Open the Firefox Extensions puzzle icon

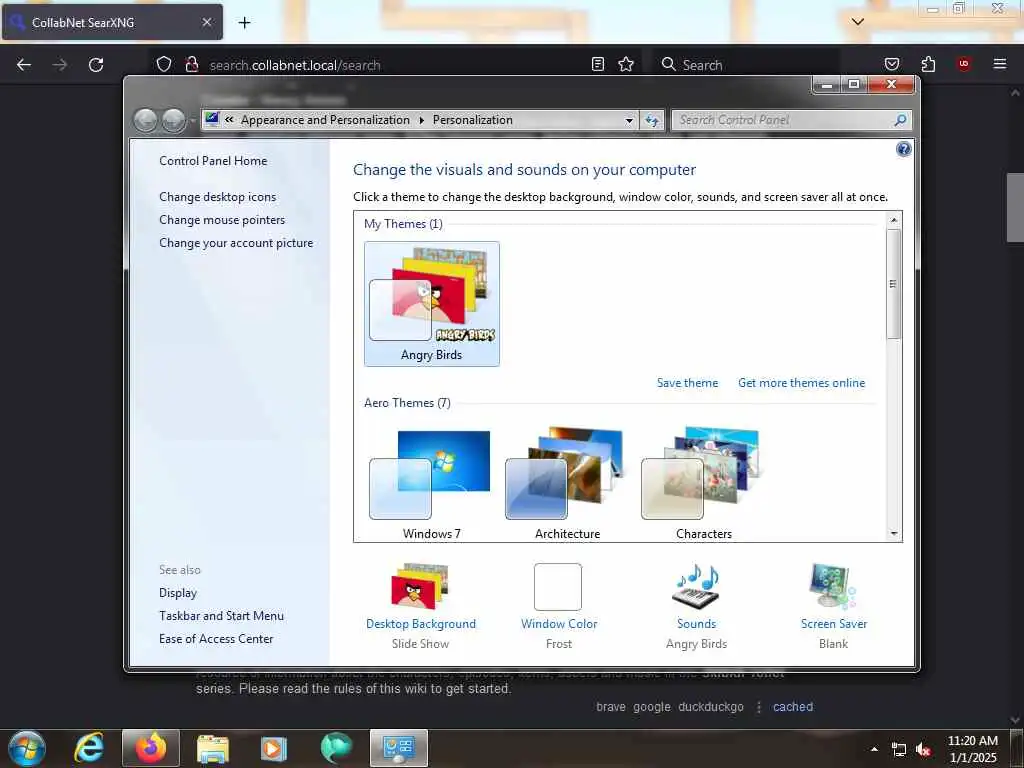click(928, 64)
